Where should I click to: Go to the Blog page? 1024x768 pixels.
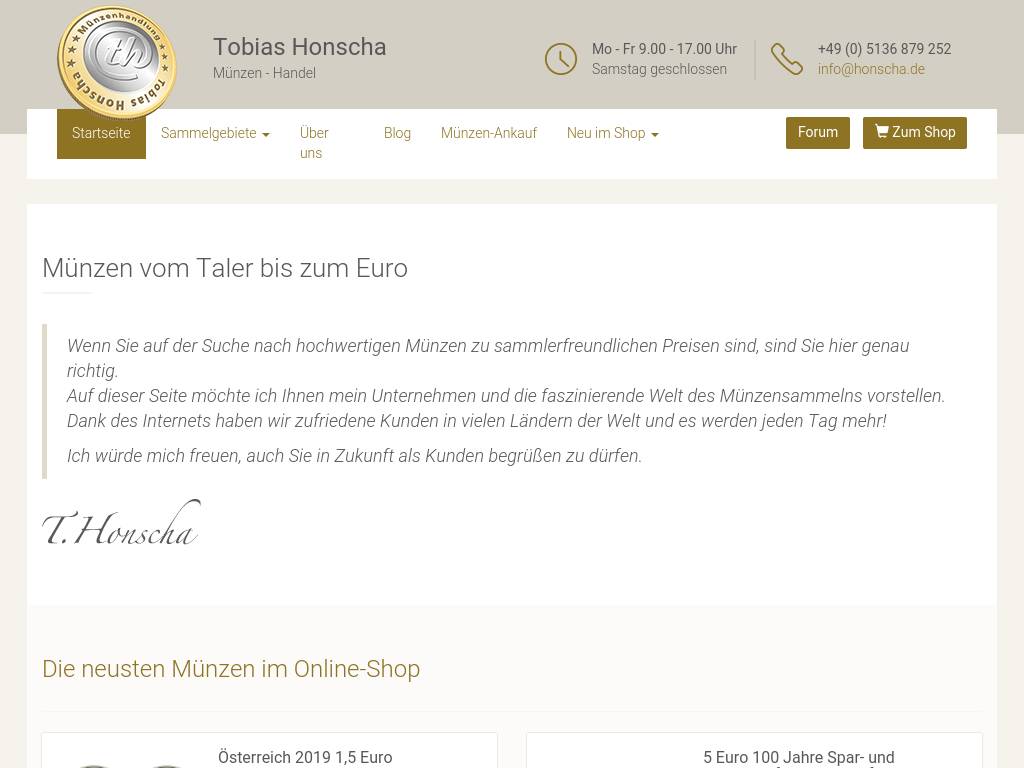(397, 133)
